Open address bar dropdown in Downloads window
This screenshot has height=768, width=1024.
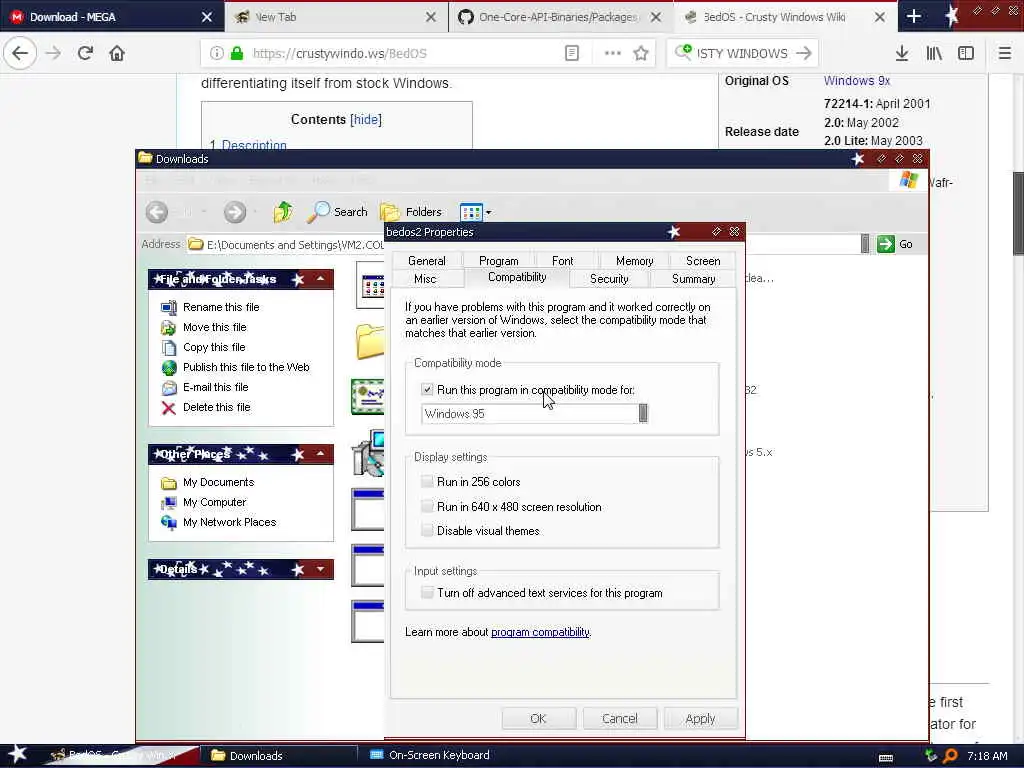pos(865,244)
